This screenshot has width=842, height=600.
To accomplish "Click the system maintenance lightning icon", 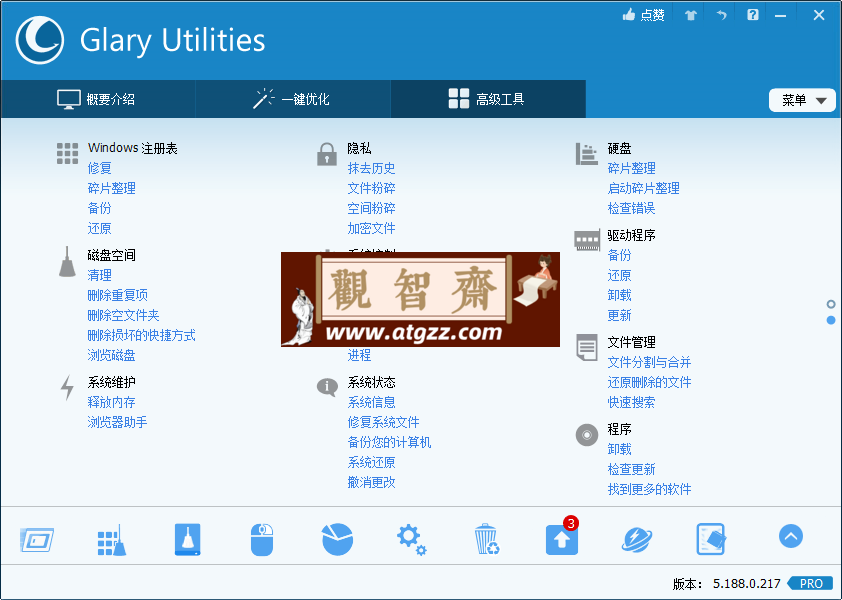I will (x=67, y=387).
